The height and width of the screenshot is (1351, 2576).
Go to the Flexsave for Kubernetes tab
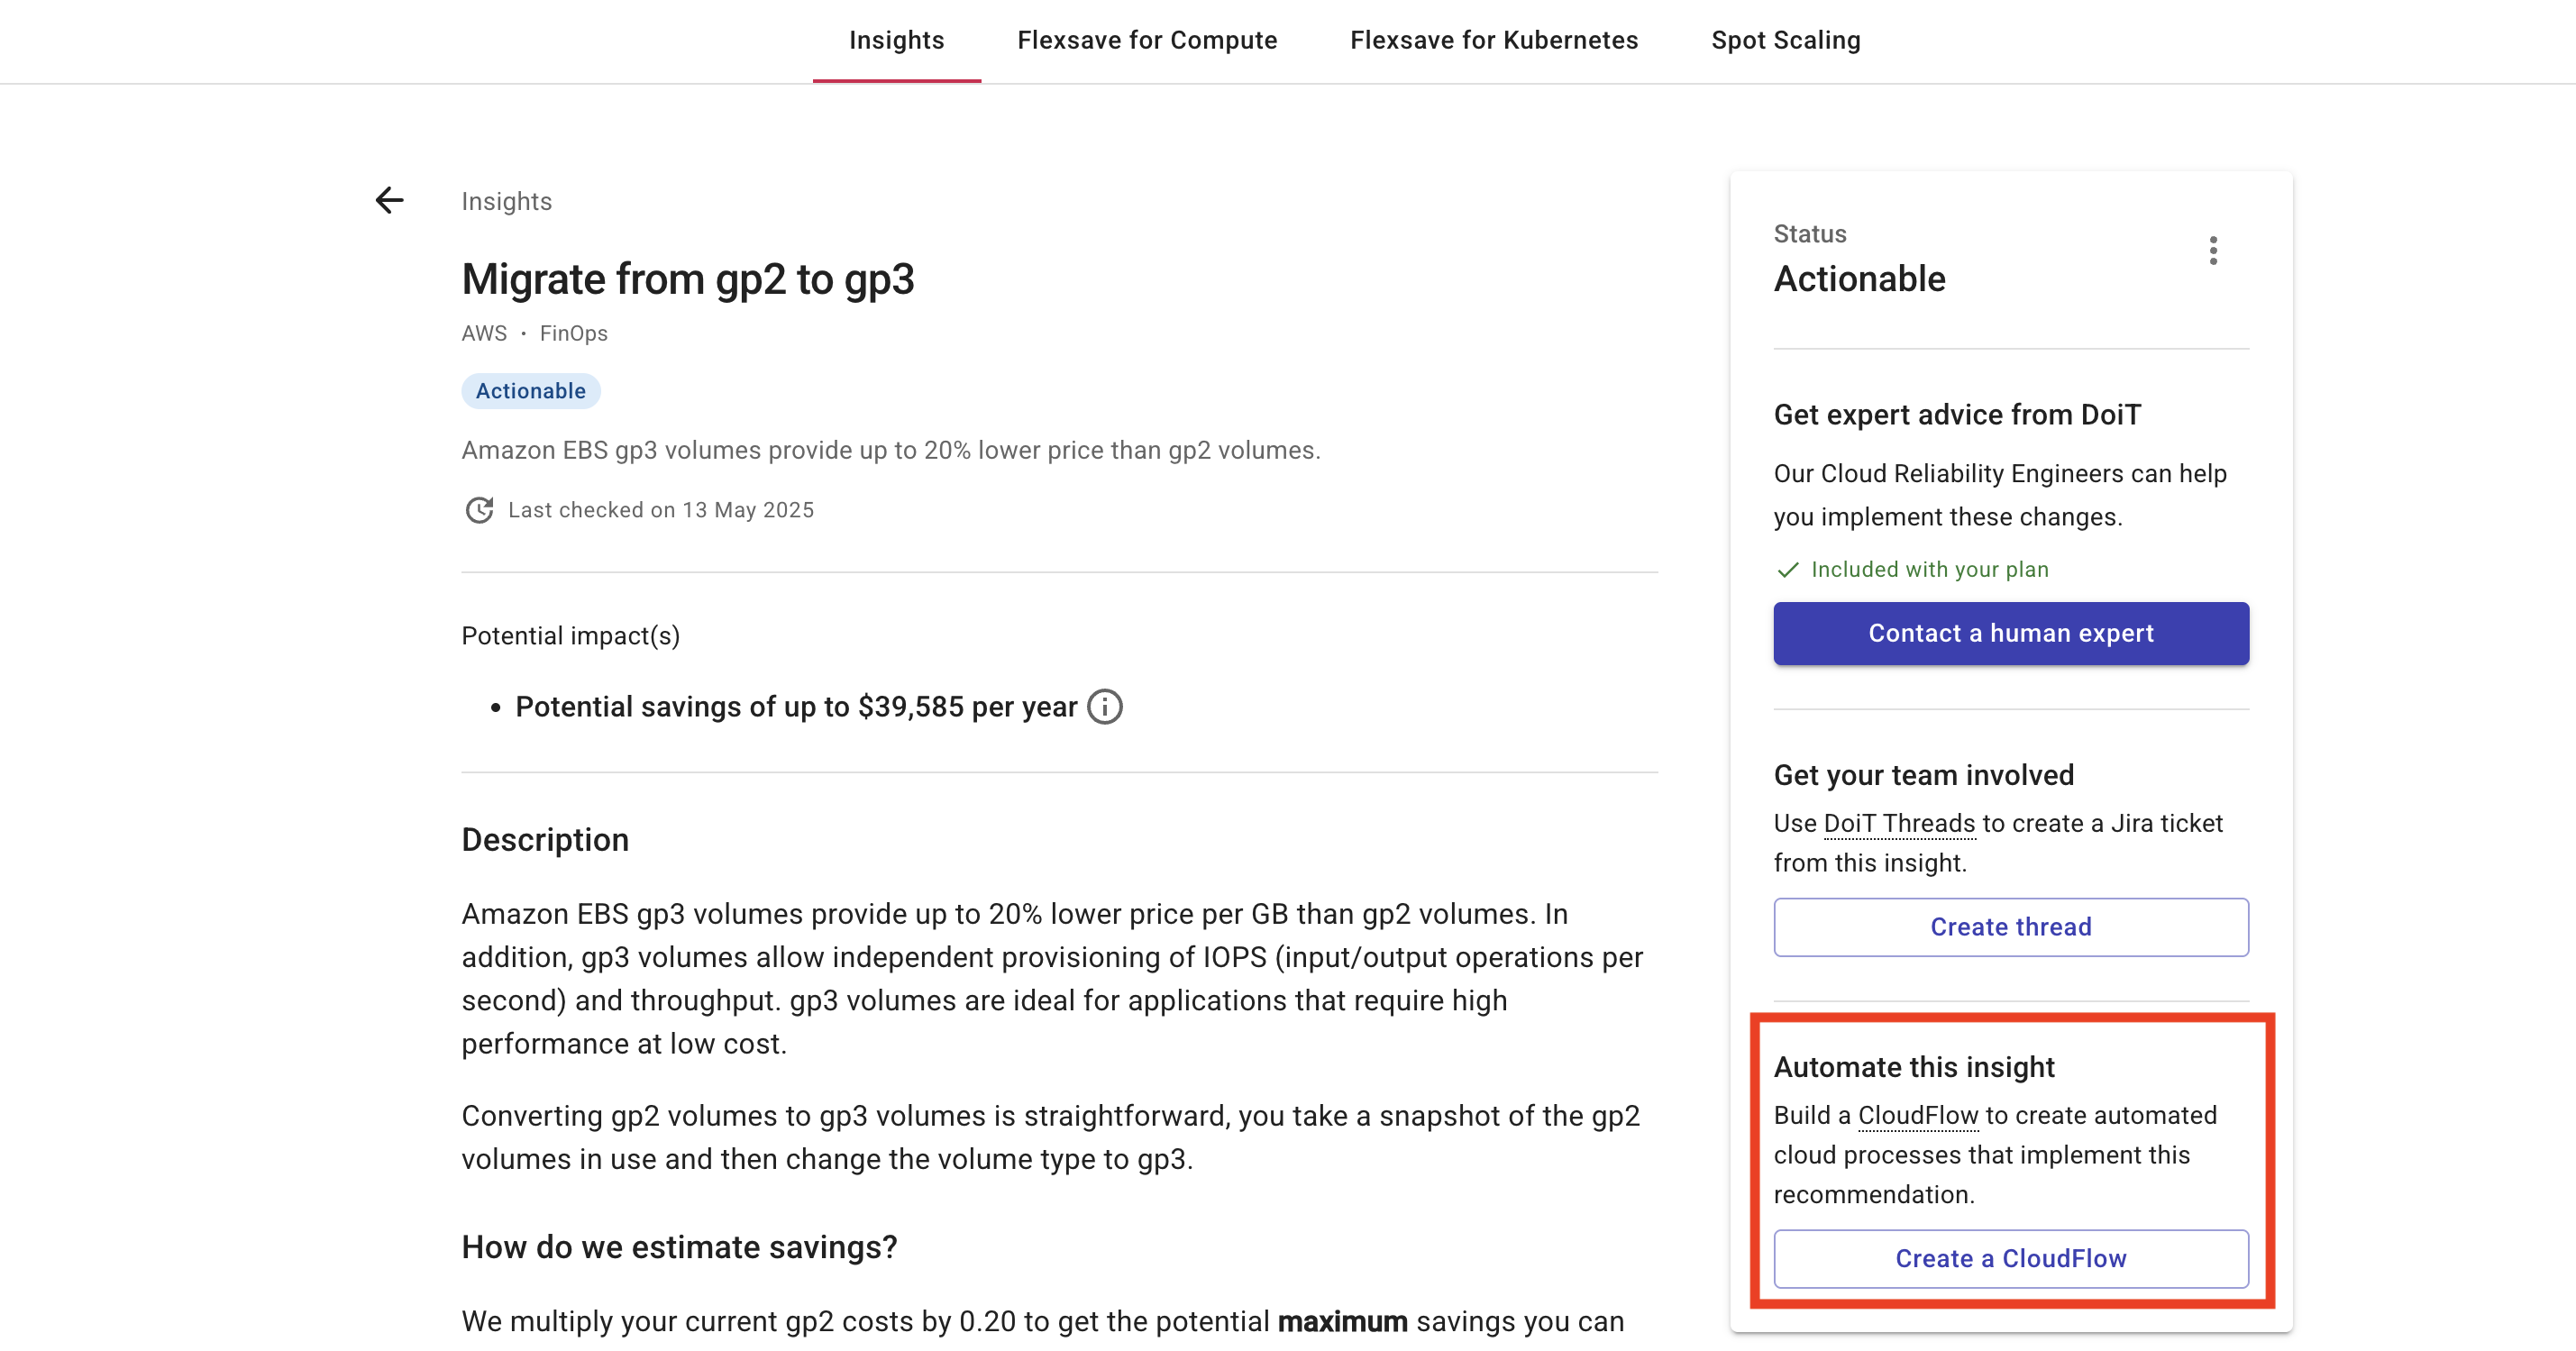pos(1494,40)
